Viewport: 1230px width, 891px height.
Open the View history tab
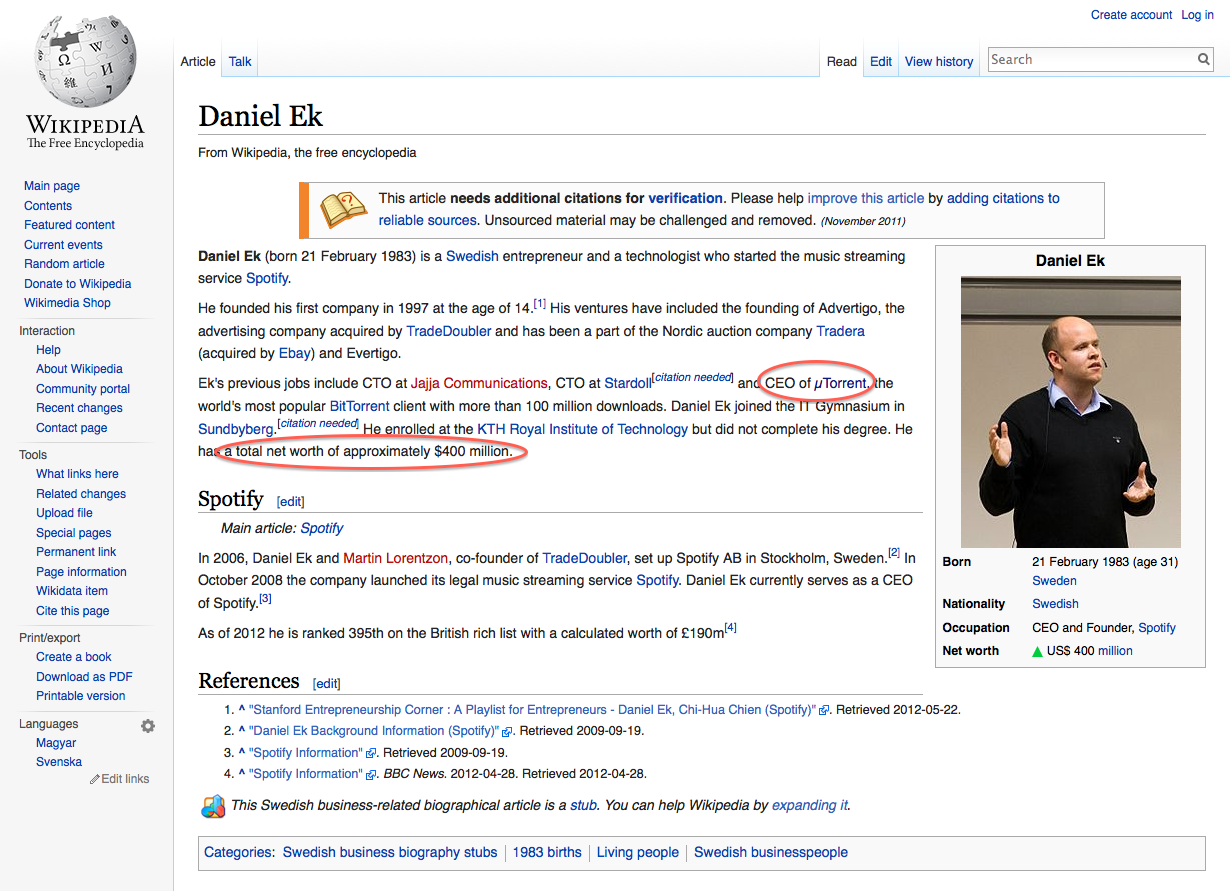(938, 61)
